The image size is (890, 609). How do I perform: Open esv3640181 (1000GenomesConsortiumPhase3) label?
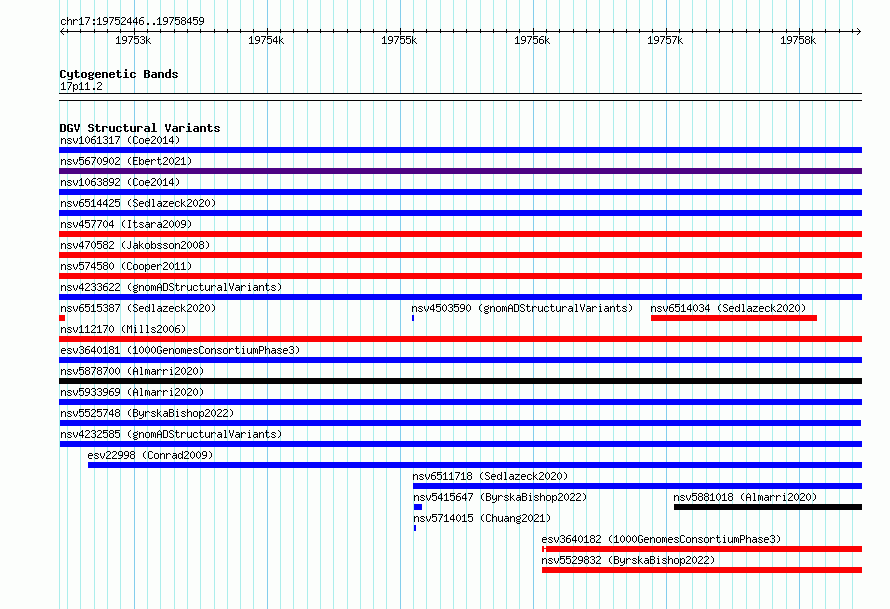point(180,350)
